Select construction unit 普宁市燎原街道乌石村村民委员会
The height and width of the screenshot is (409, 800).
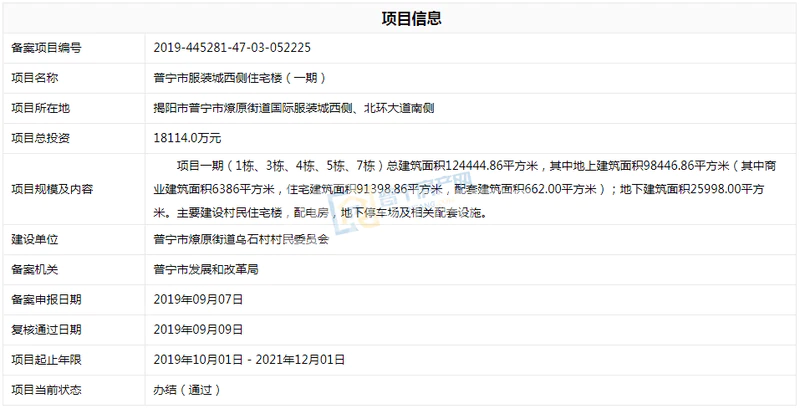tap(241, 239)
